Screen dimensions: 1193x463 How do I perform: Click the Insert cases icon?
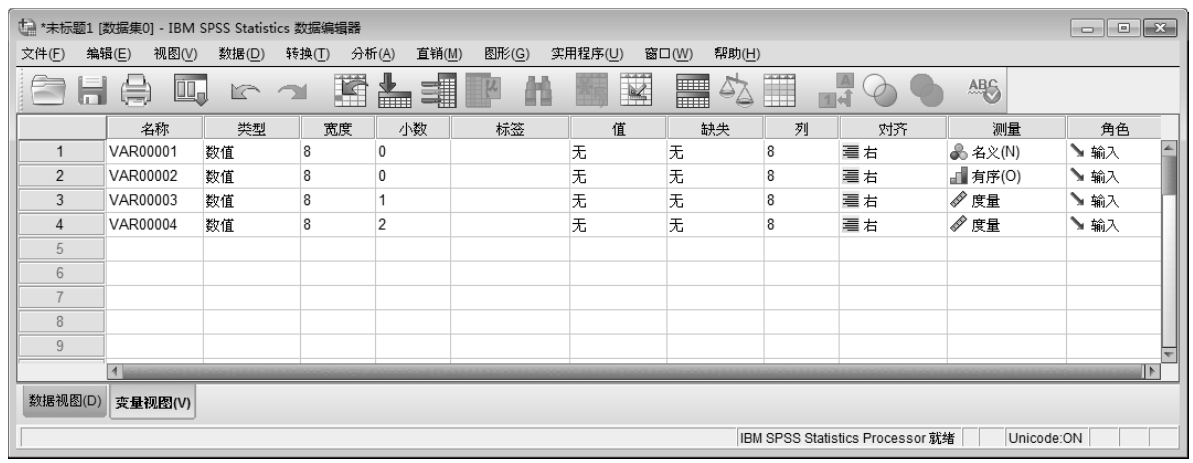pos(591,90)
